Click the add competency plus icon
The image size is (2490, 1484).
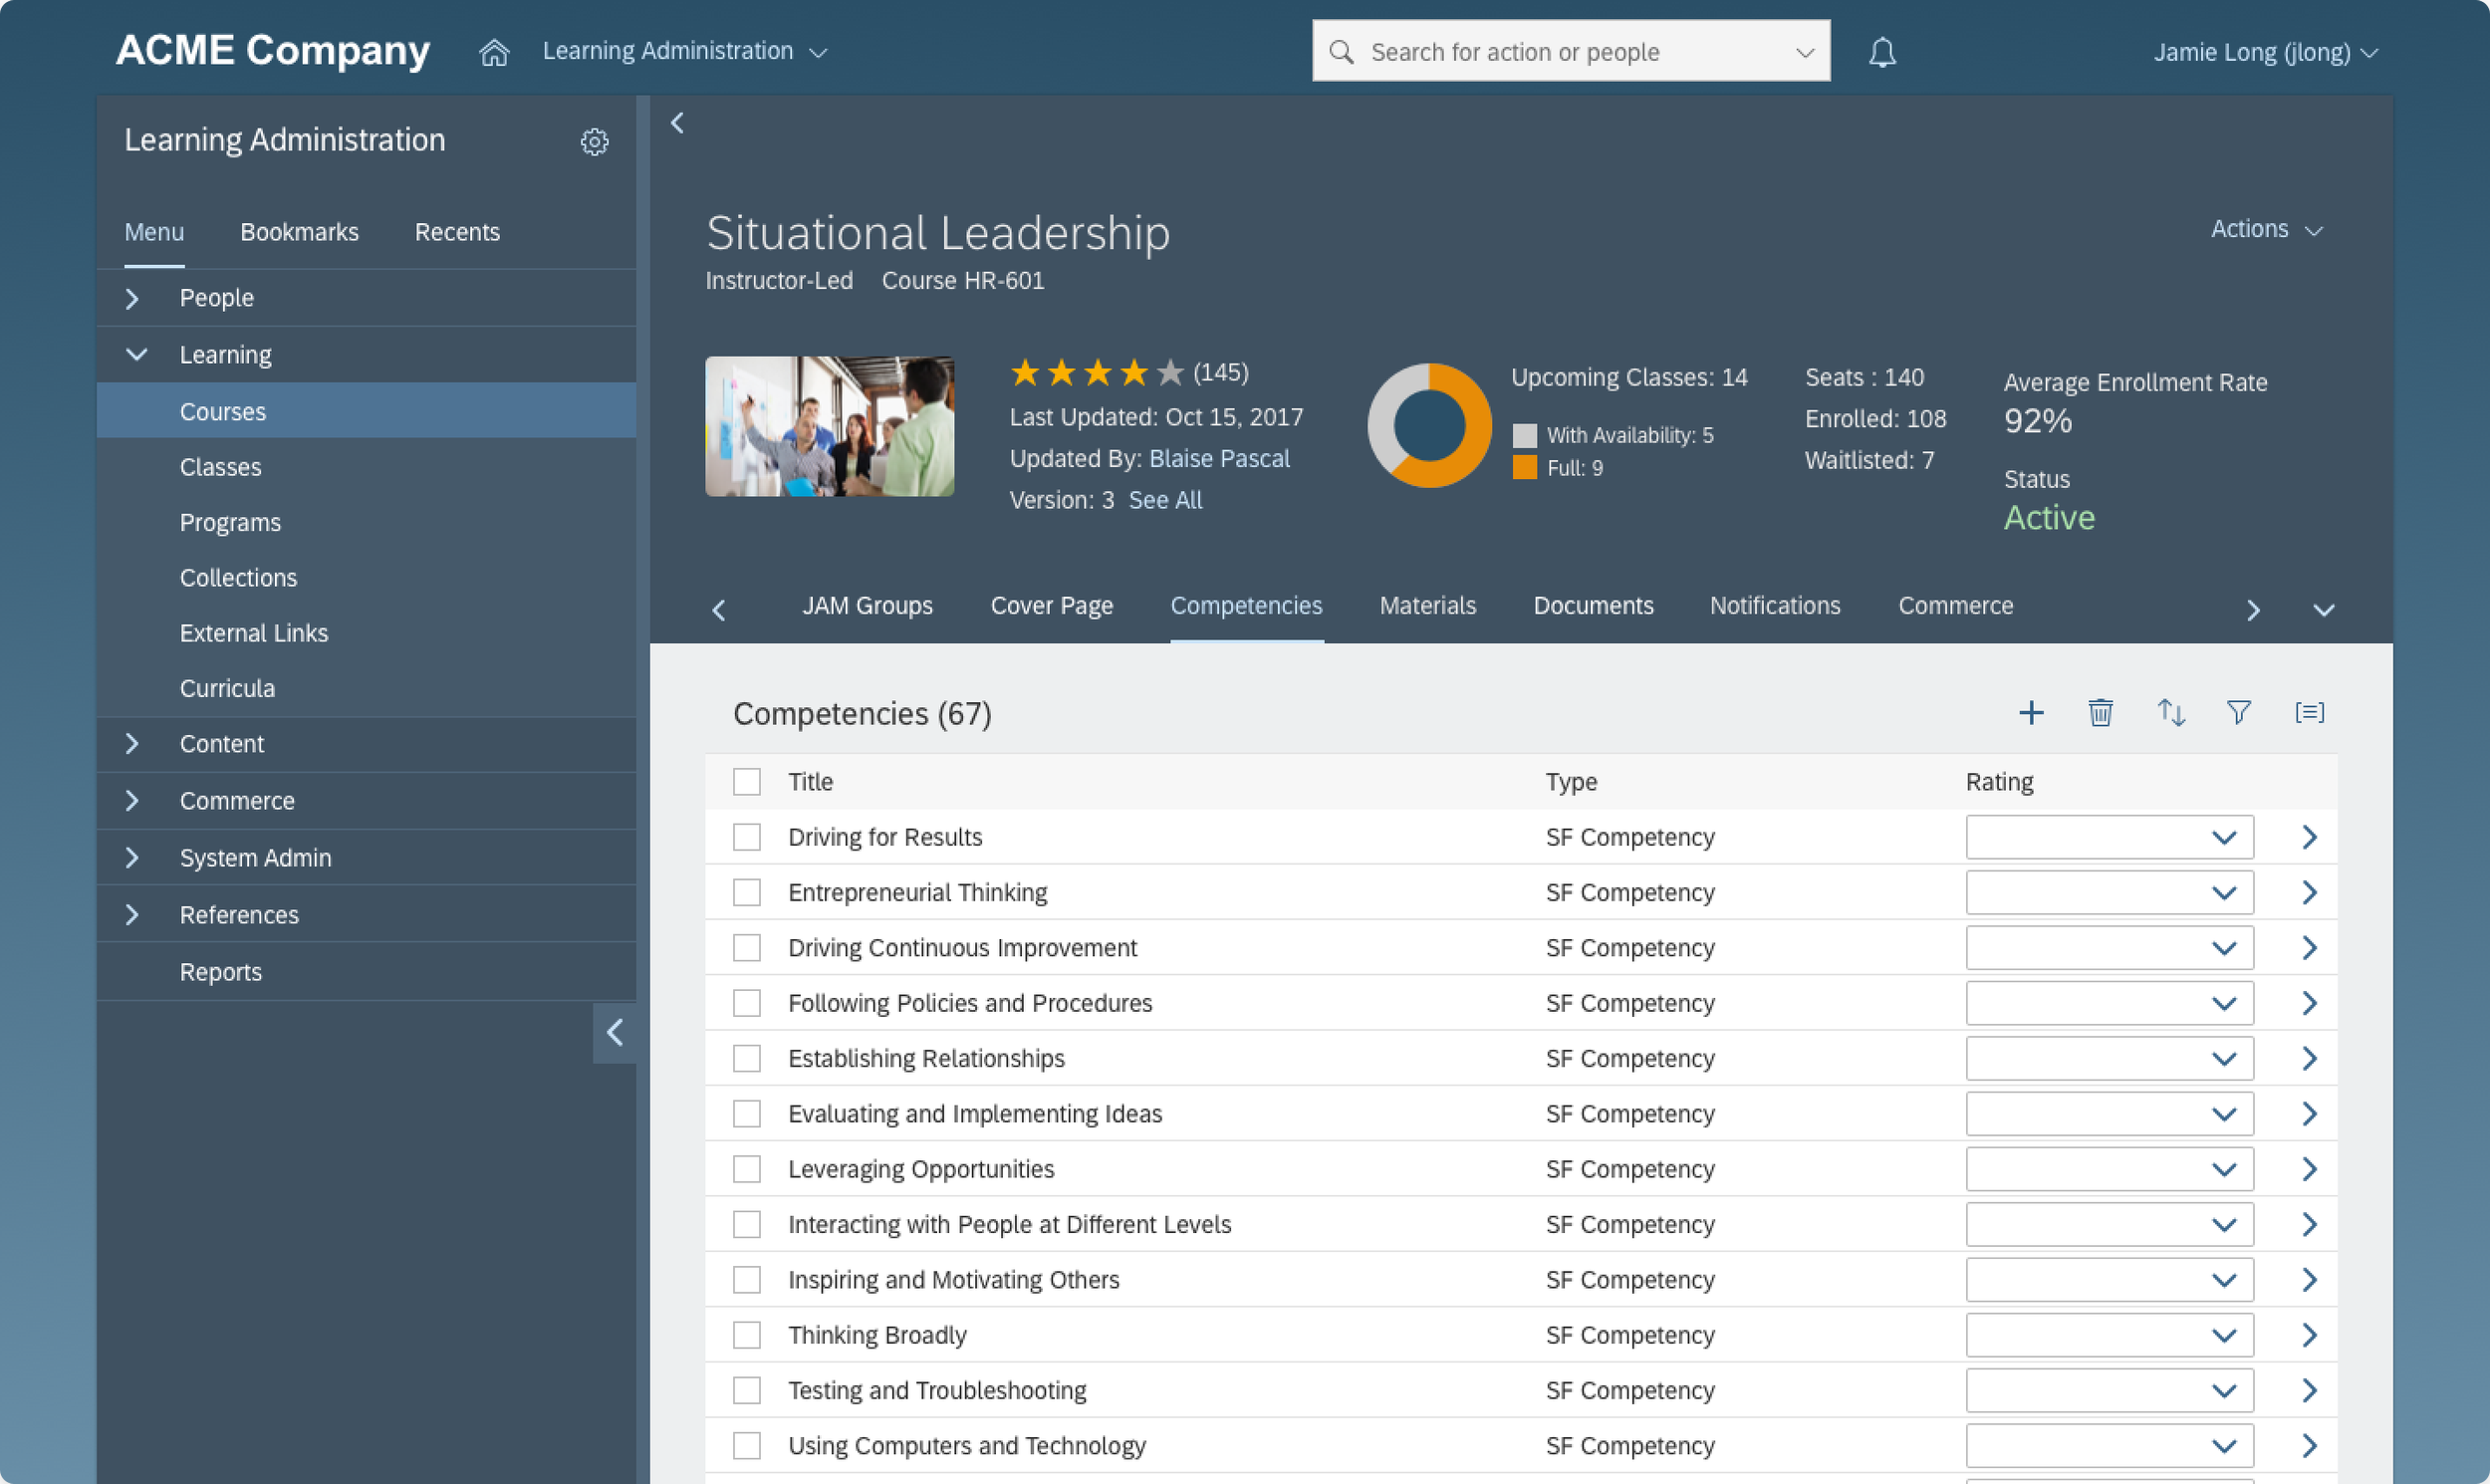coord(2030,713)
